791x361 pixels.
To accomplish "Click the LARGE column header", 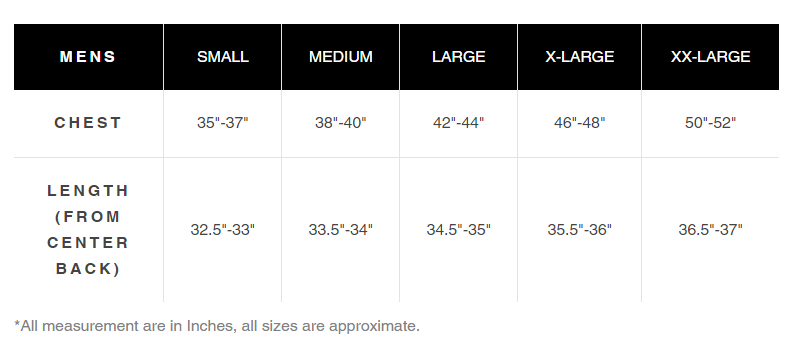I will (x=459, y=57).
